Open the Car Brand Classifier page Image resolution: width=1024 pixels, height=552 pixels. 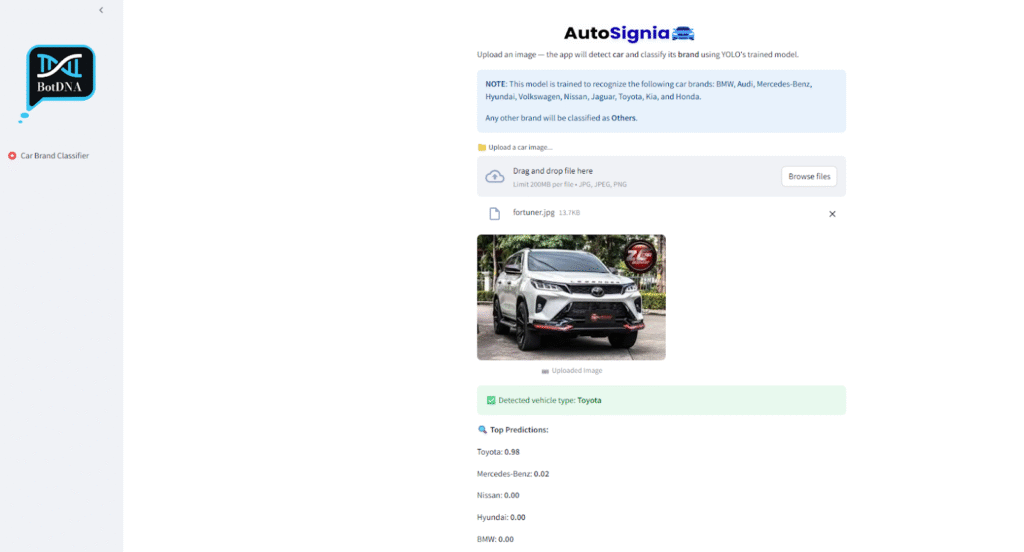point(55,156)
